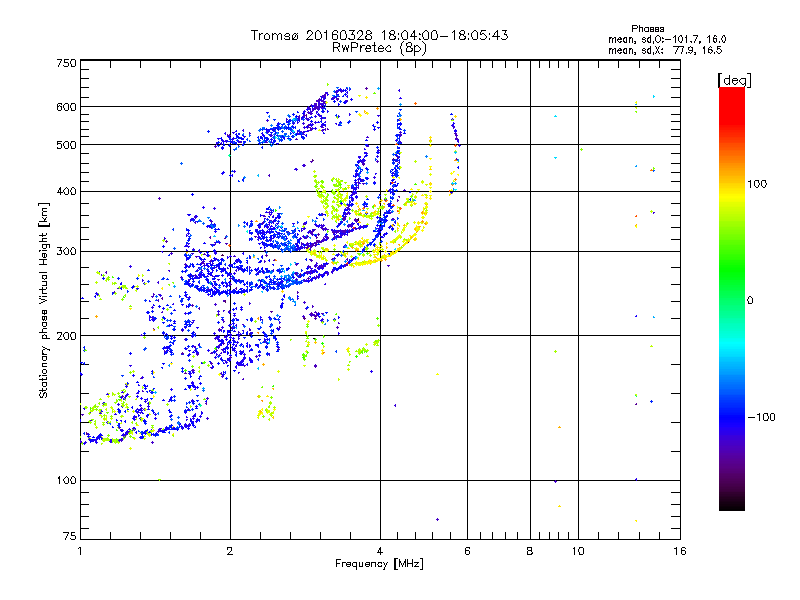Click the colorbar label '0'
Image resolution: width=800 pixels, height=600 pixels.
(x=750, y=301)
